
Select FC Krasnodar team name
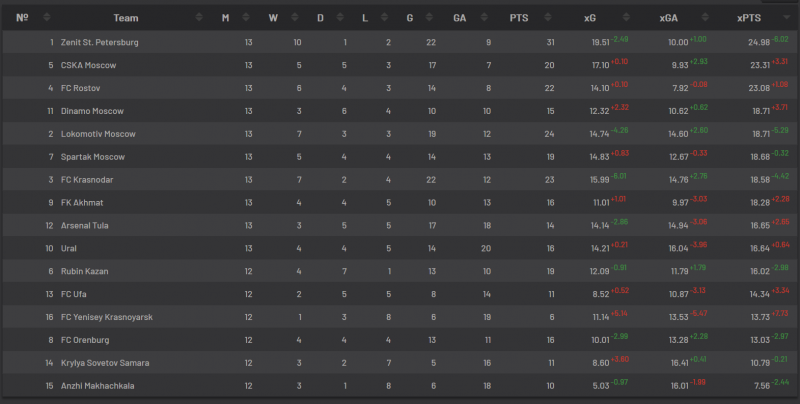tap(87, 180)
